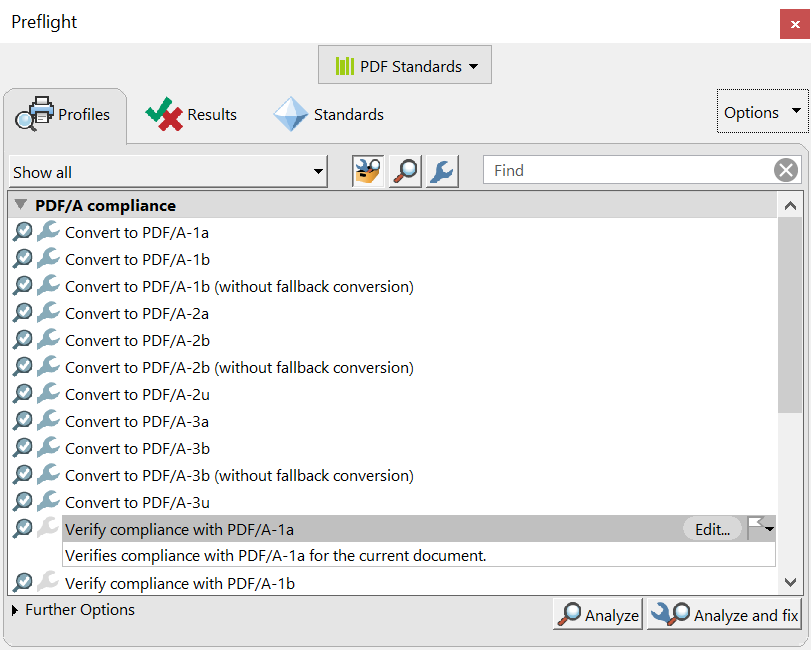Switch to the Results tab
The image size is (811, 650).
pos(191,114)
